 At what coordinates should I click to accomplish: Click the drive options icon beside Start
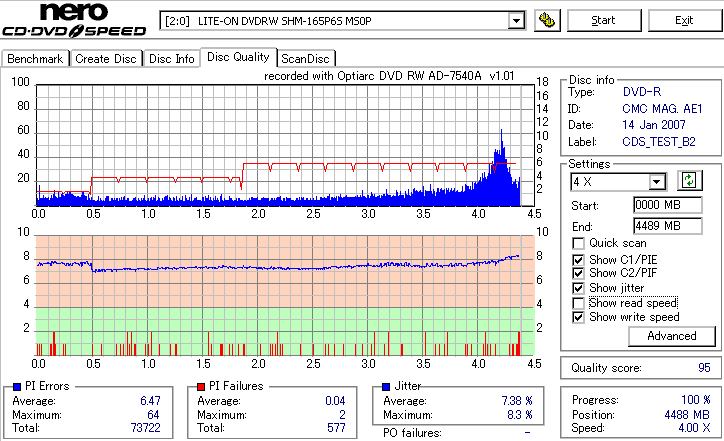[547, 20]
